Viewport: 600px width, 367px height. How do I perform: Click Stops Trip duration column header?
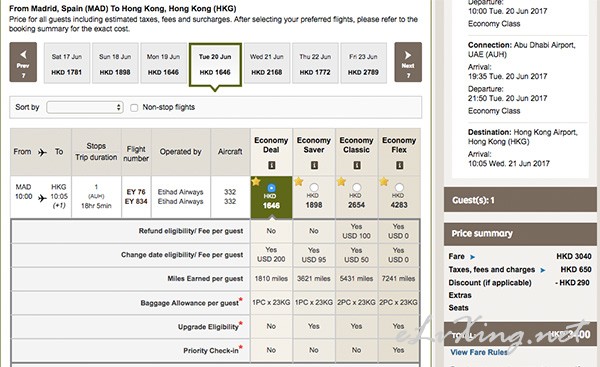[96, 152]
